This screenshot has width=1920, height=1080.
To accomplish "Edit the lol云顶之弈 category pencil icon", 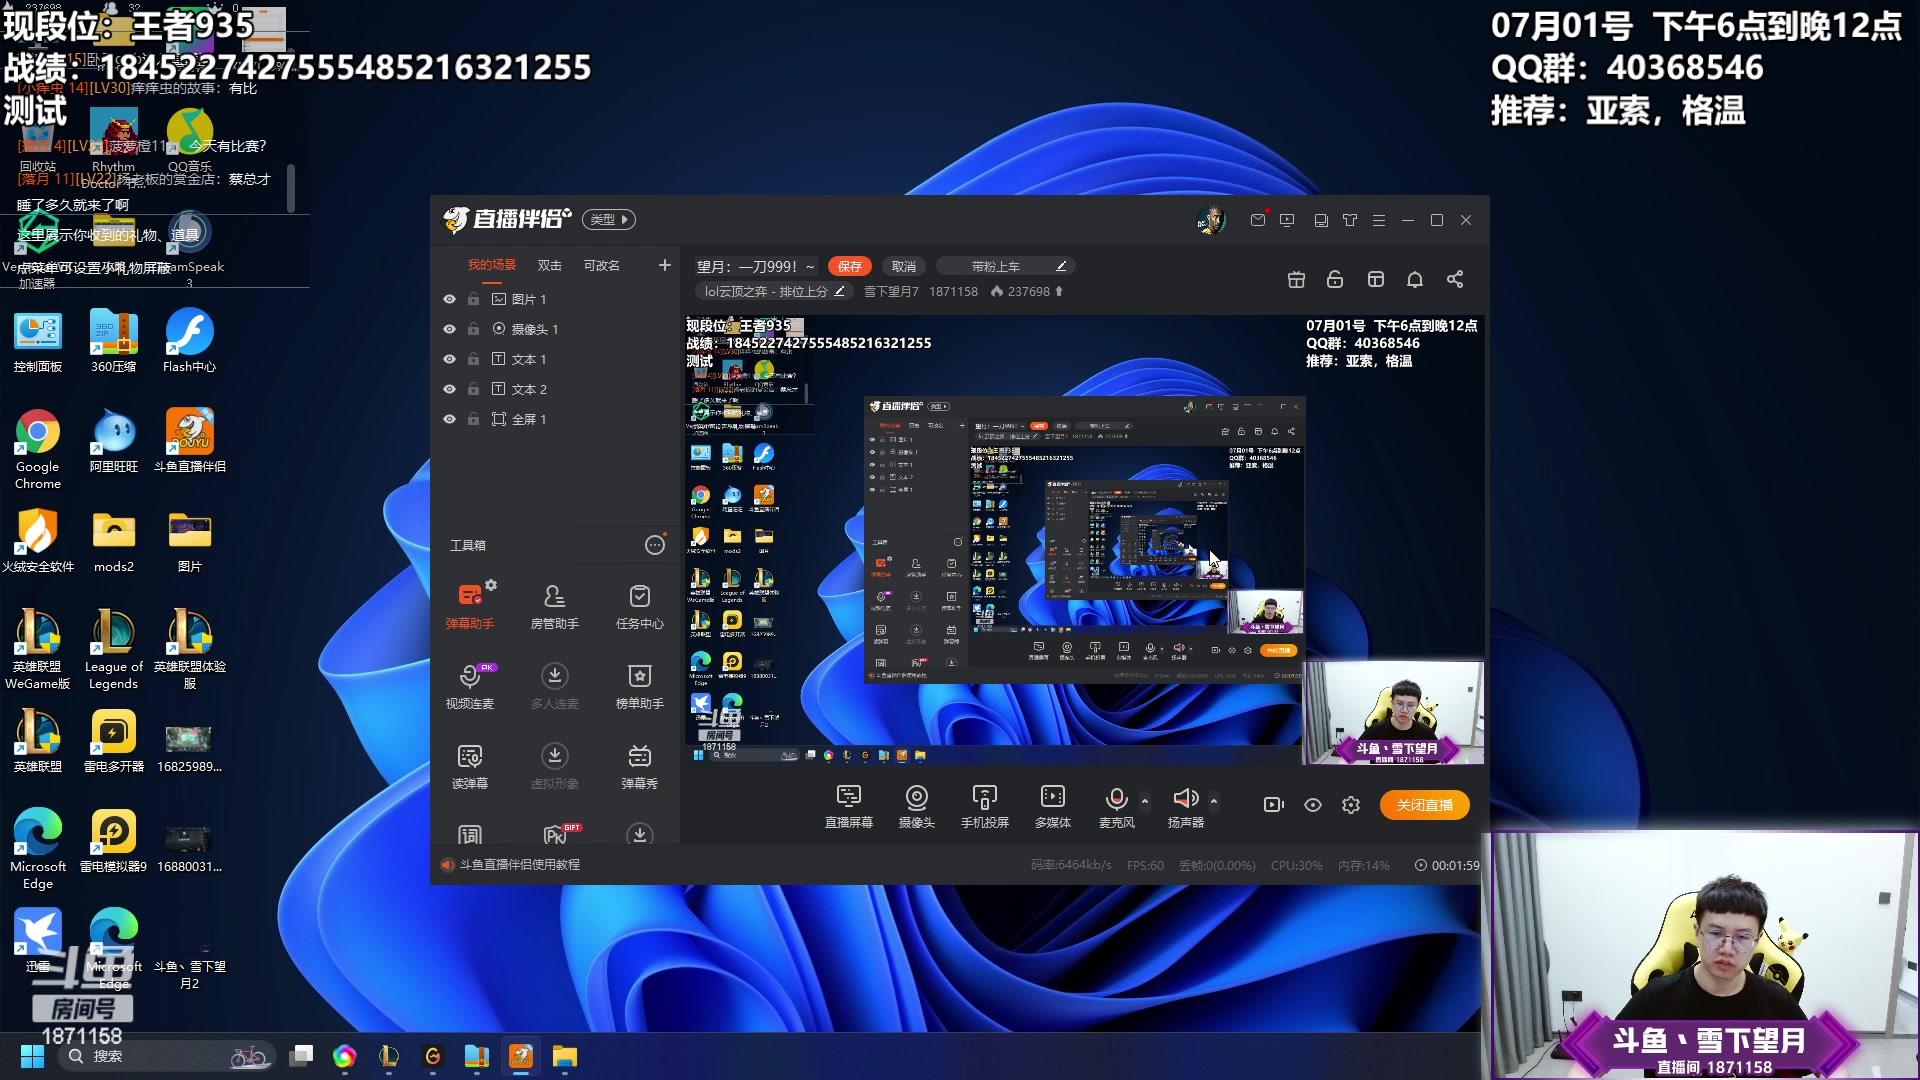I will [840, 291].
